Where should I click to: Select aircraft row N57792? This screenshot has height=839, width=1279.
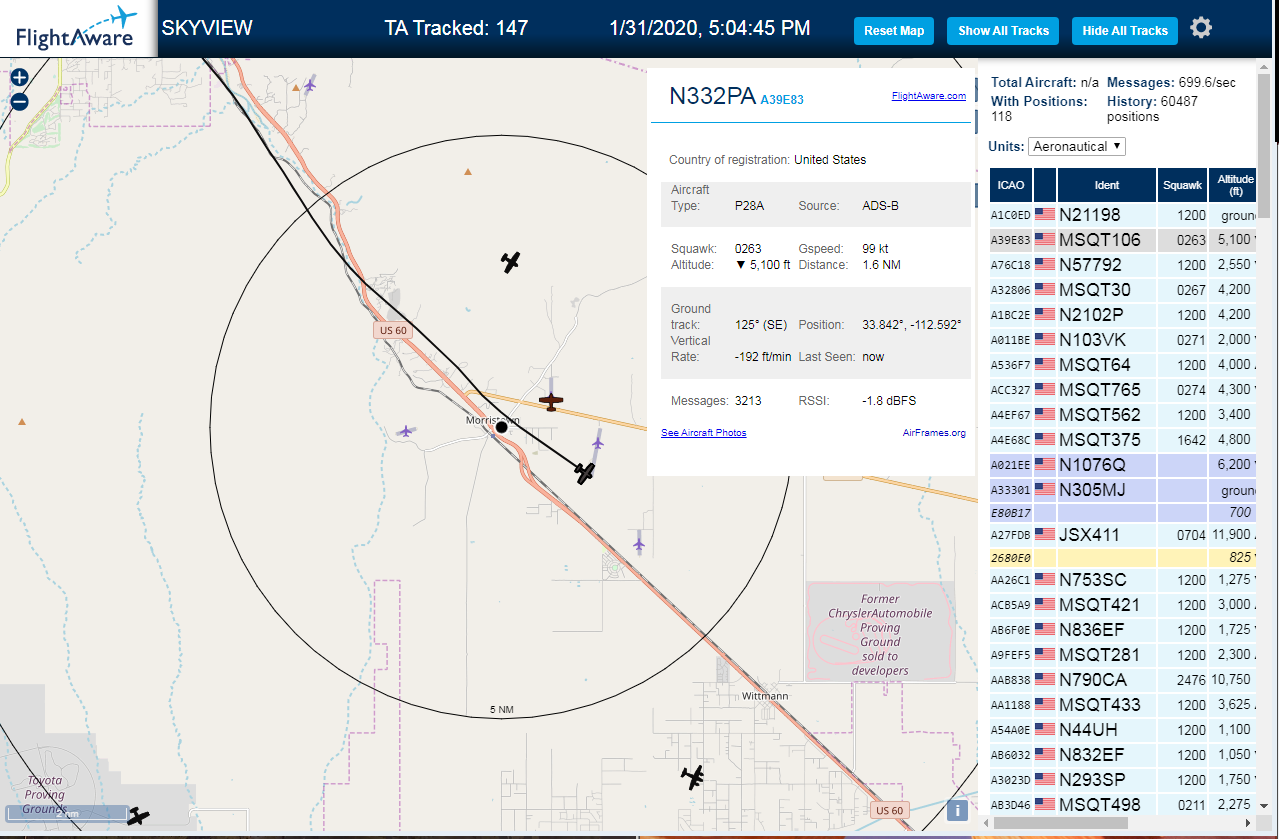[x=1124, y=265]
